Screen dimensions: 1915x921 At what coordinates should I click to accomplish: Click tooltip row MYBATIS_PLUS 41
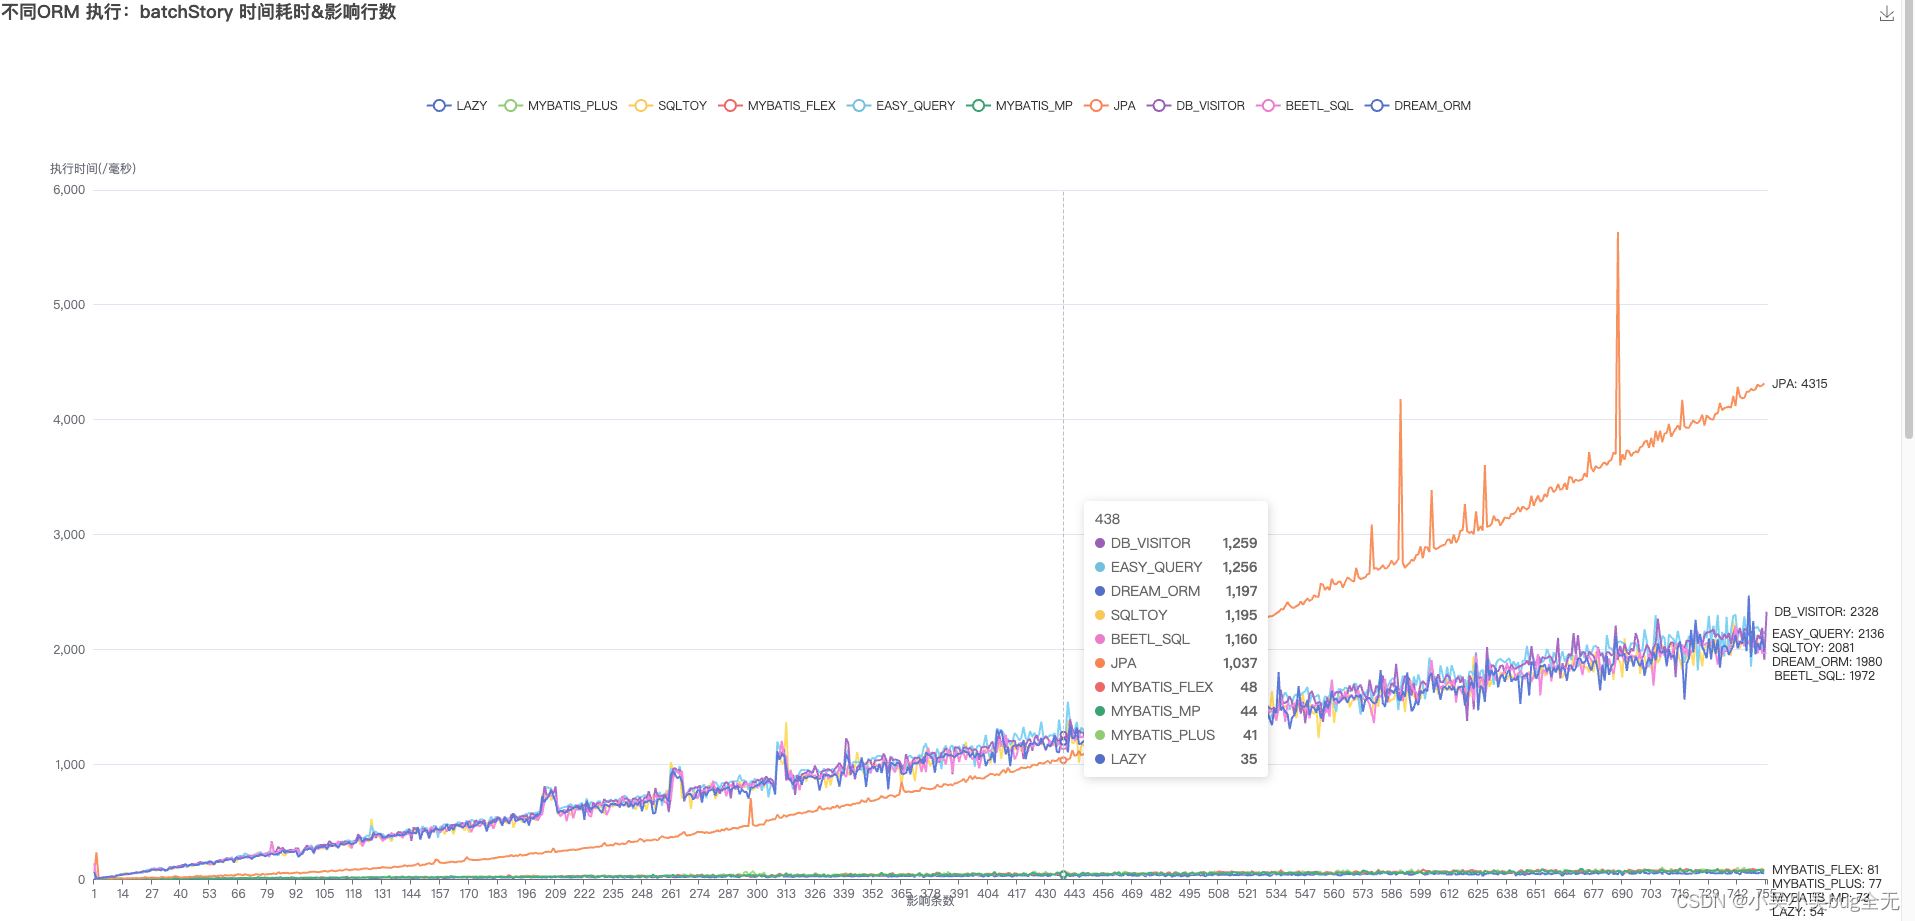coord(1176,735)
